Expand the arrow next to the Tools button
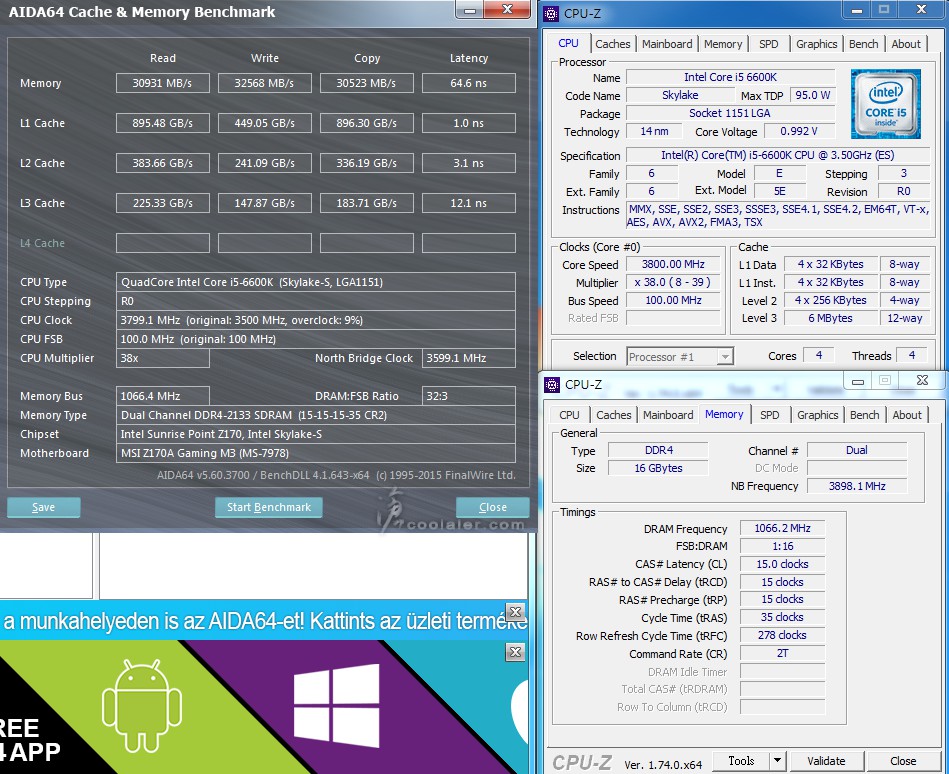This screenshot has width=949, height=774. [777, 760]
